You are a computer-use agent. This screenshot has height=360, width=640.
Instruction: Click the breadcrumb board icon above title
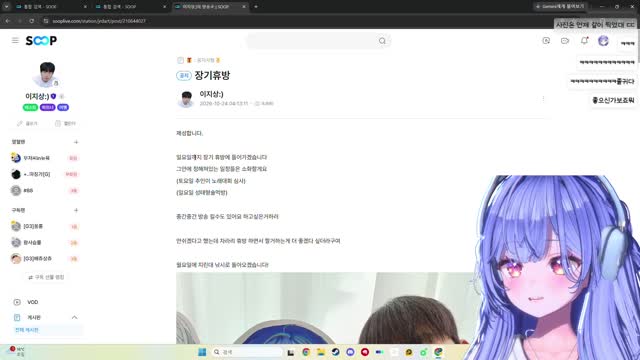point(180,60)
